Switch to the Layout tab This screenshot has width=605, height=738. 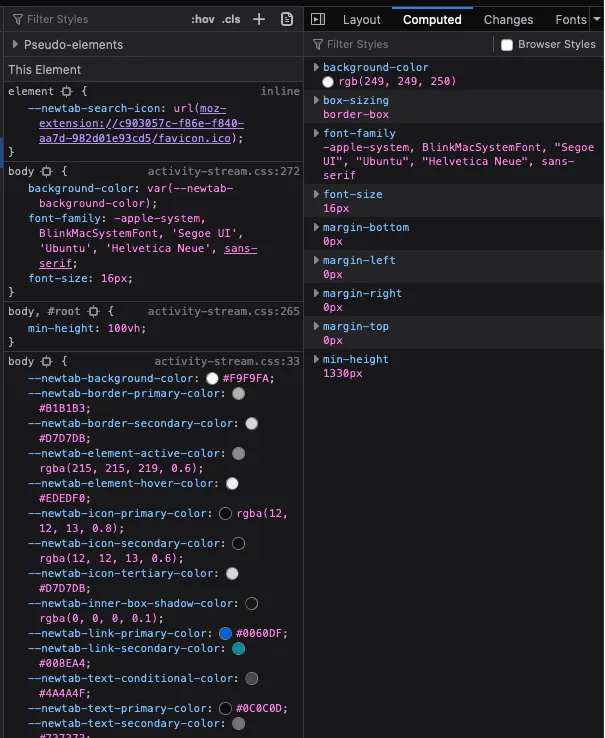pyautogui.click(x=361, y=19)
